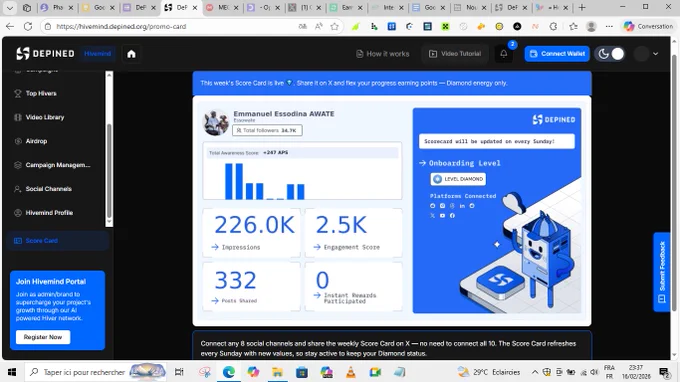Screen dimensions: 680x382
Task: Refresh the page with reload icon
Action: click(x=28, y=26)
